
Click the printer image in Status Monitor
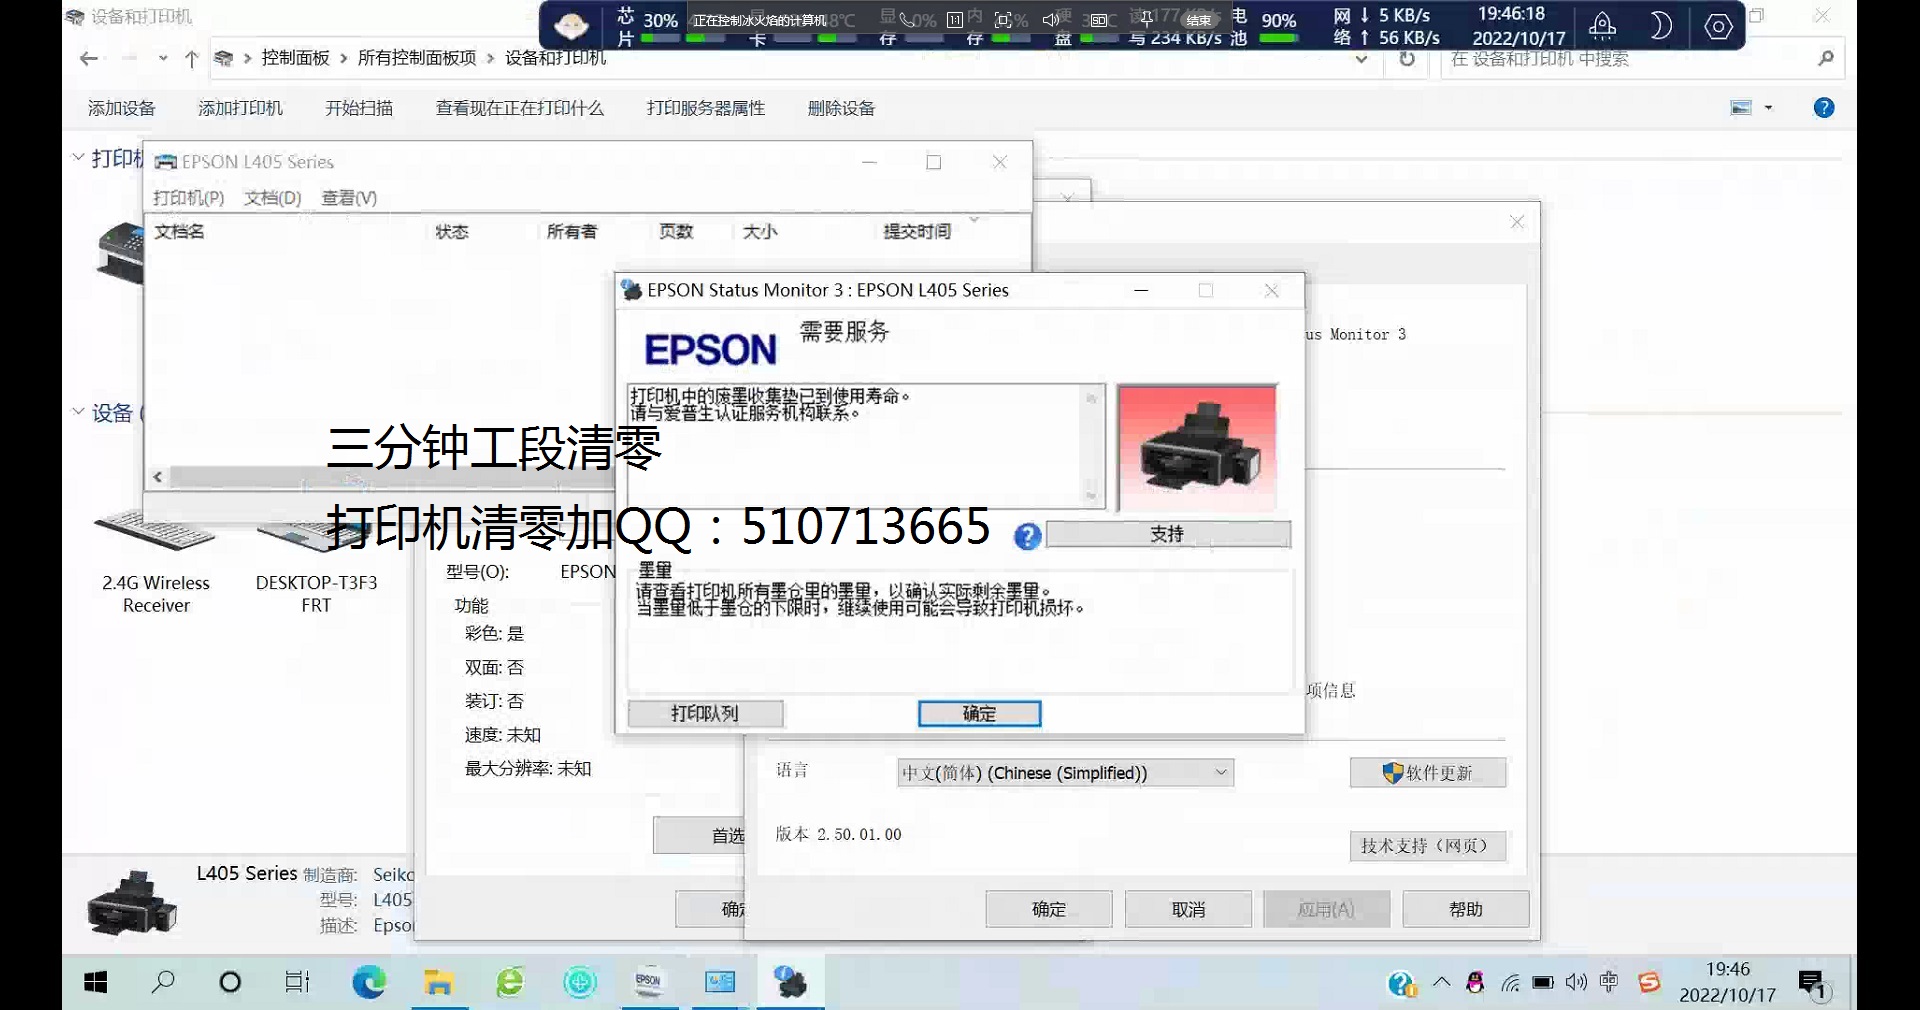pyautogui.click(x=1197, y=448)
